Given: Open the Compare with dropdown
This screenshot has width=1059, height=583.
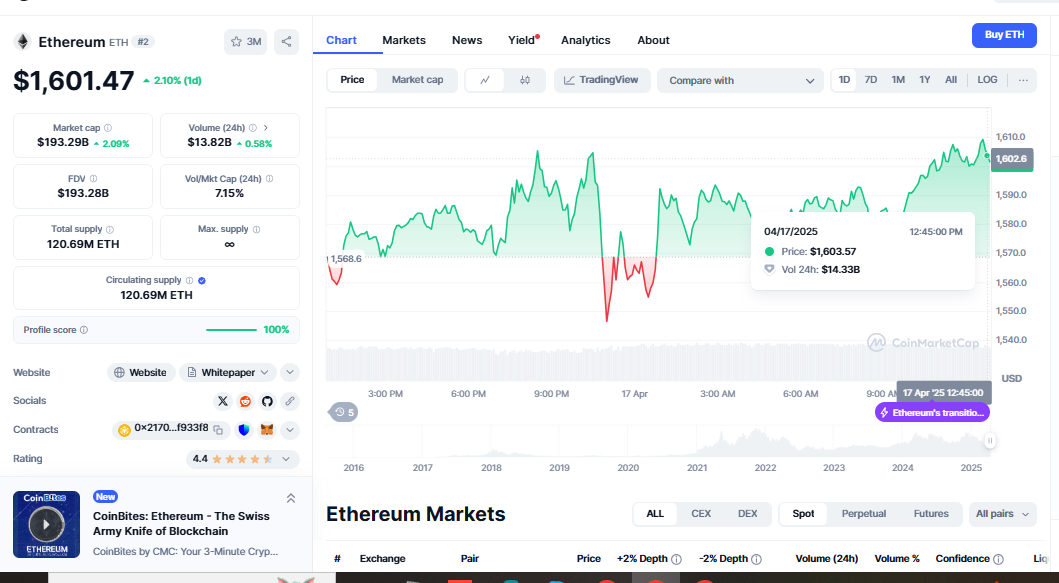Looking at the screenshot, I should pos(740,80).
